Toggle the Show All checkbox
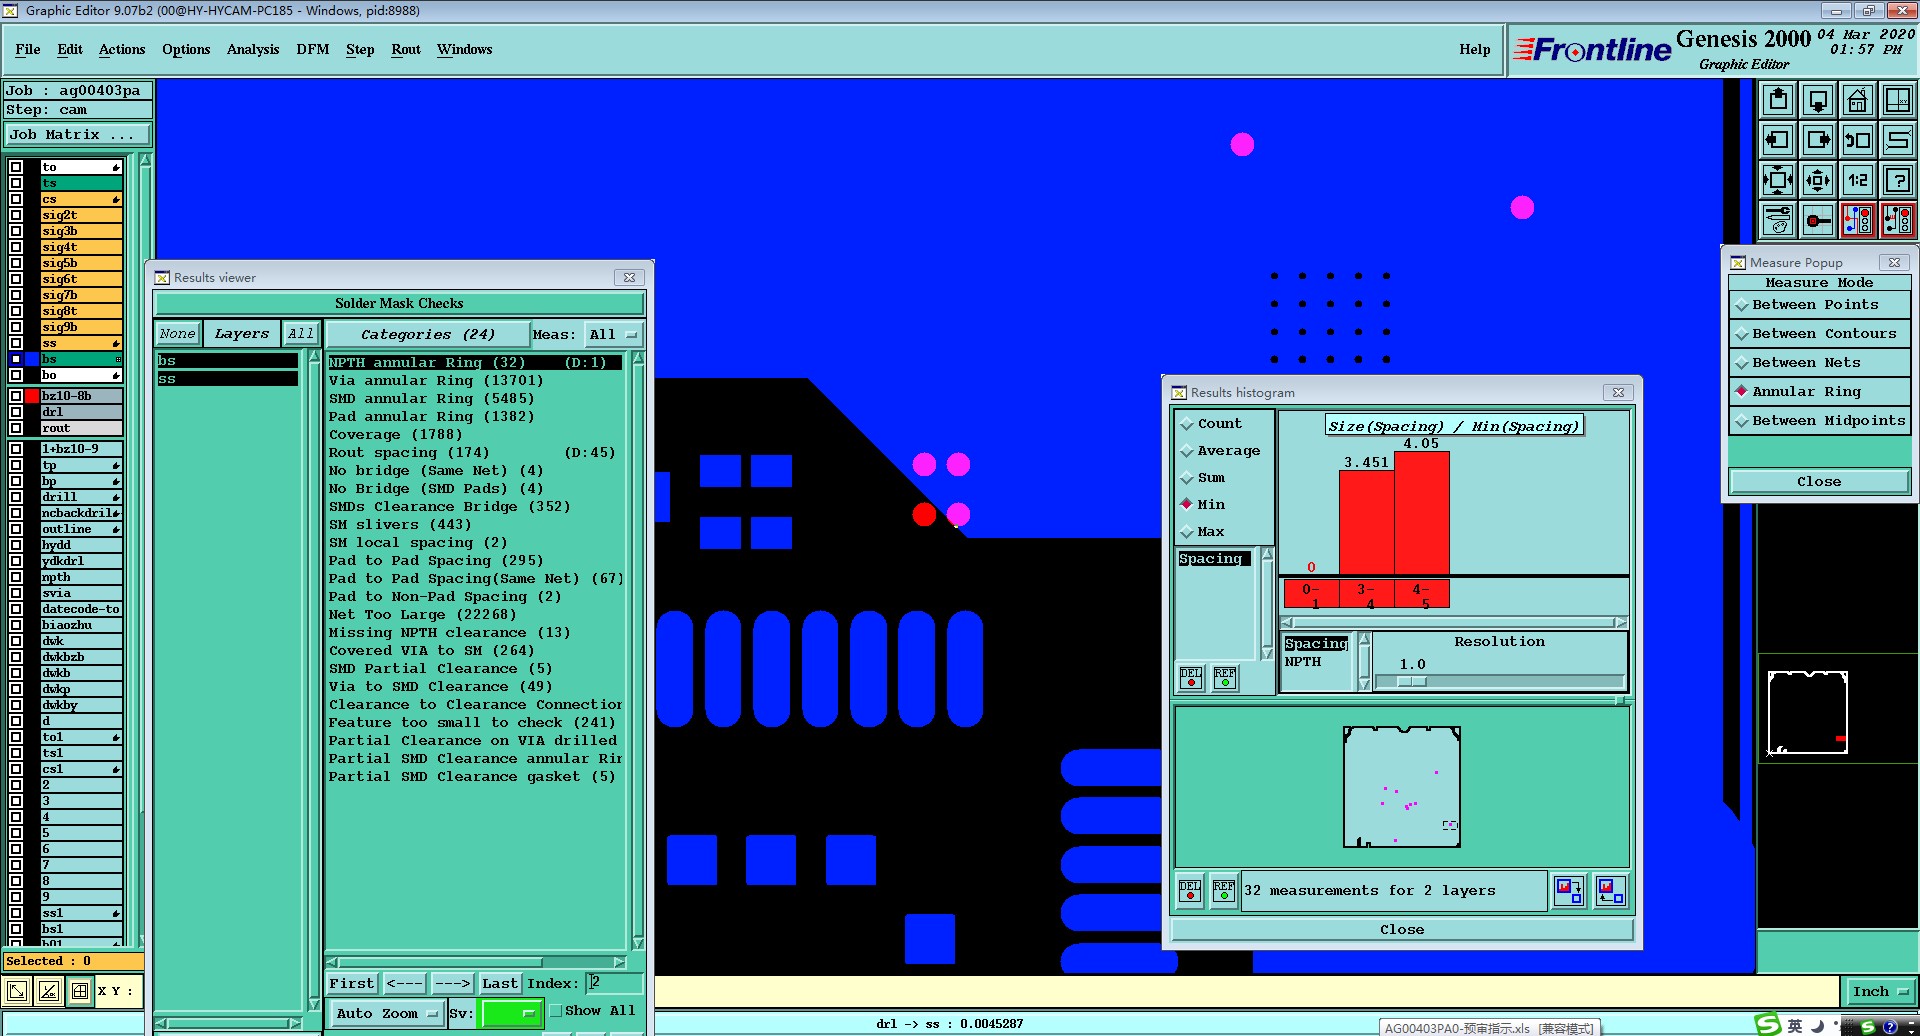Viewport: 1920px width, 1036px height. click(557, 1011)
